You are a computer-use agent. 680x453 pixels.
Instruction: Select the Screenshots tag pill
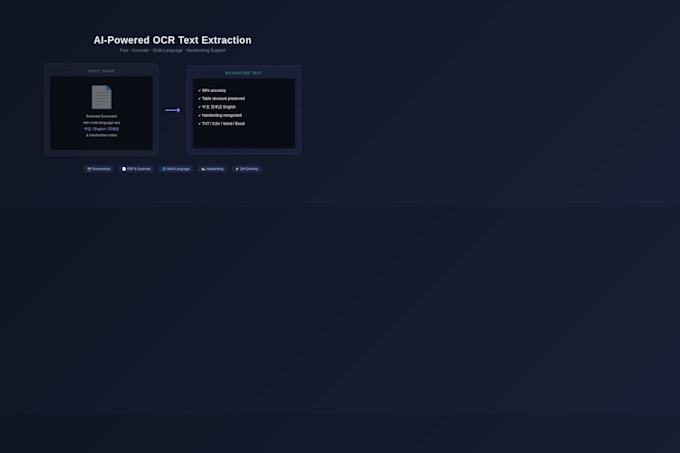pyautogui.click(x=98, y=169)
